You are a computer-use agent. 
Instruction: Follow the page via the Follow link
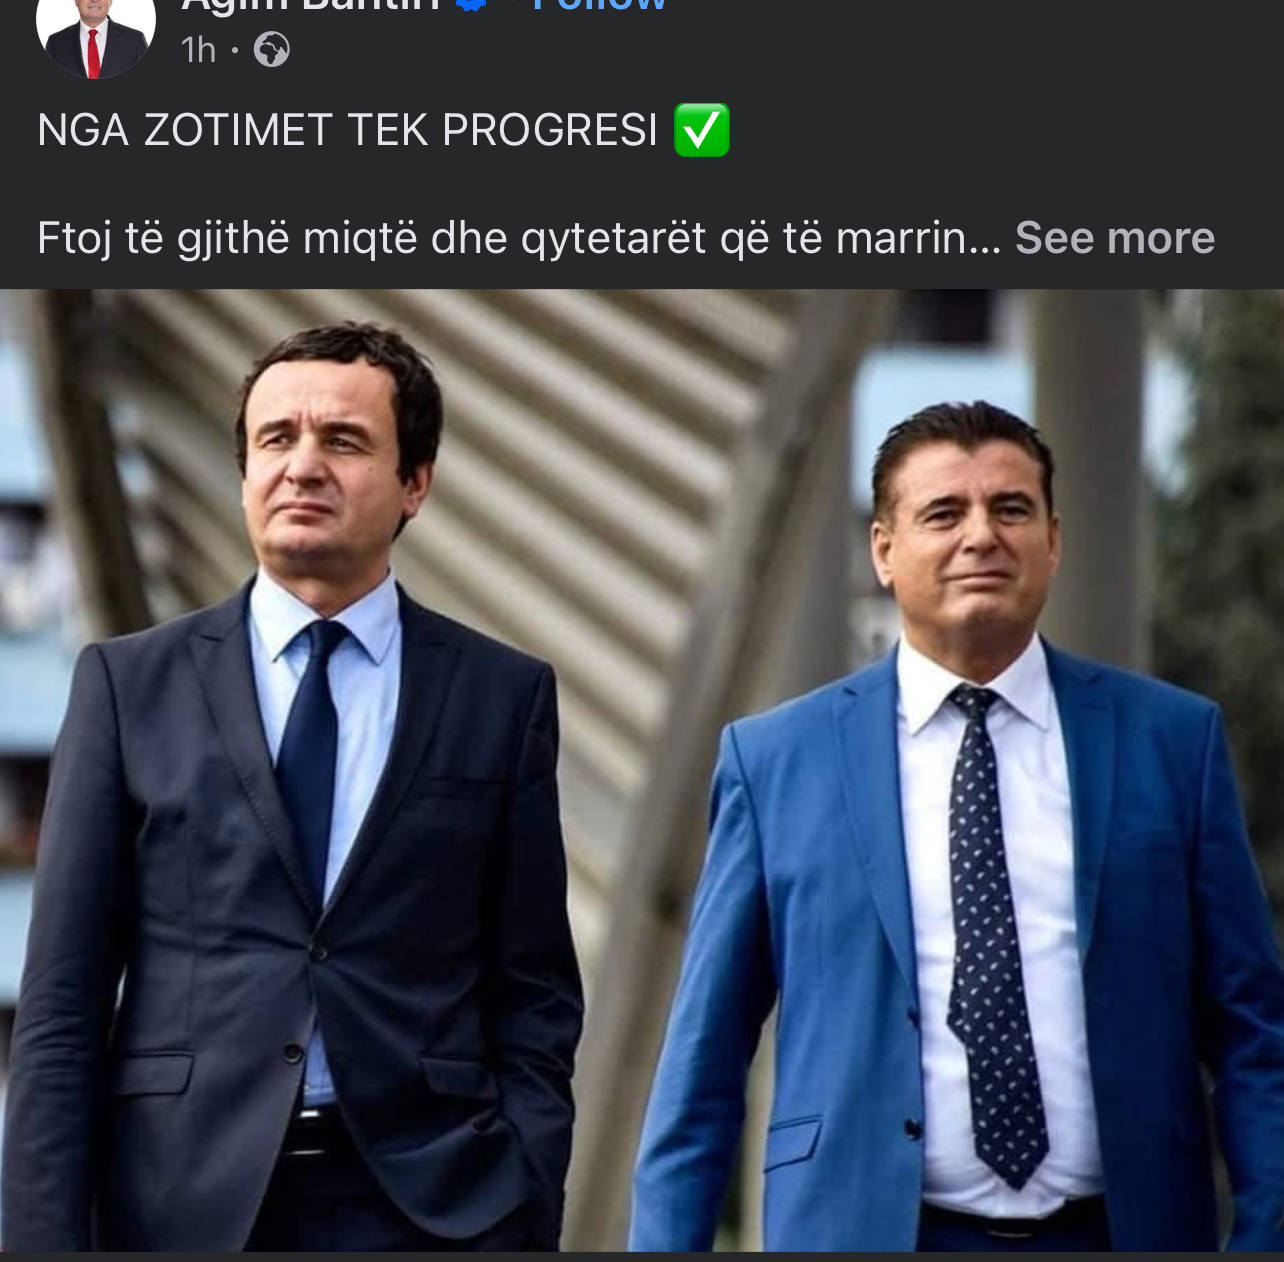(x=599, y=5)
